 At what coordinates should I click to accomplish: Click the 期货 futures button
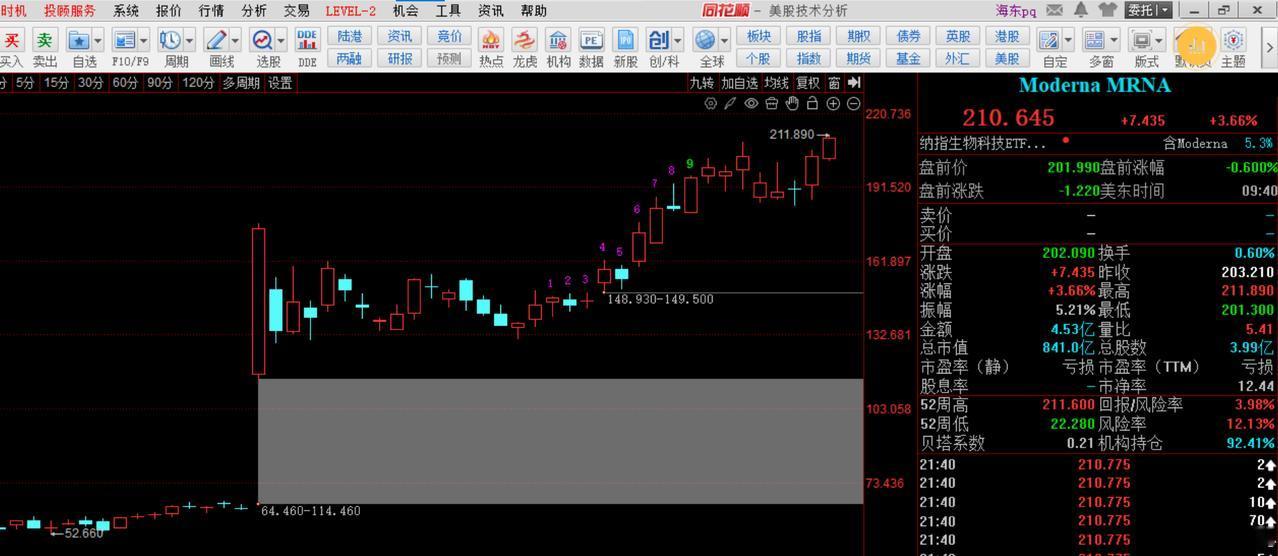point(859,58)
